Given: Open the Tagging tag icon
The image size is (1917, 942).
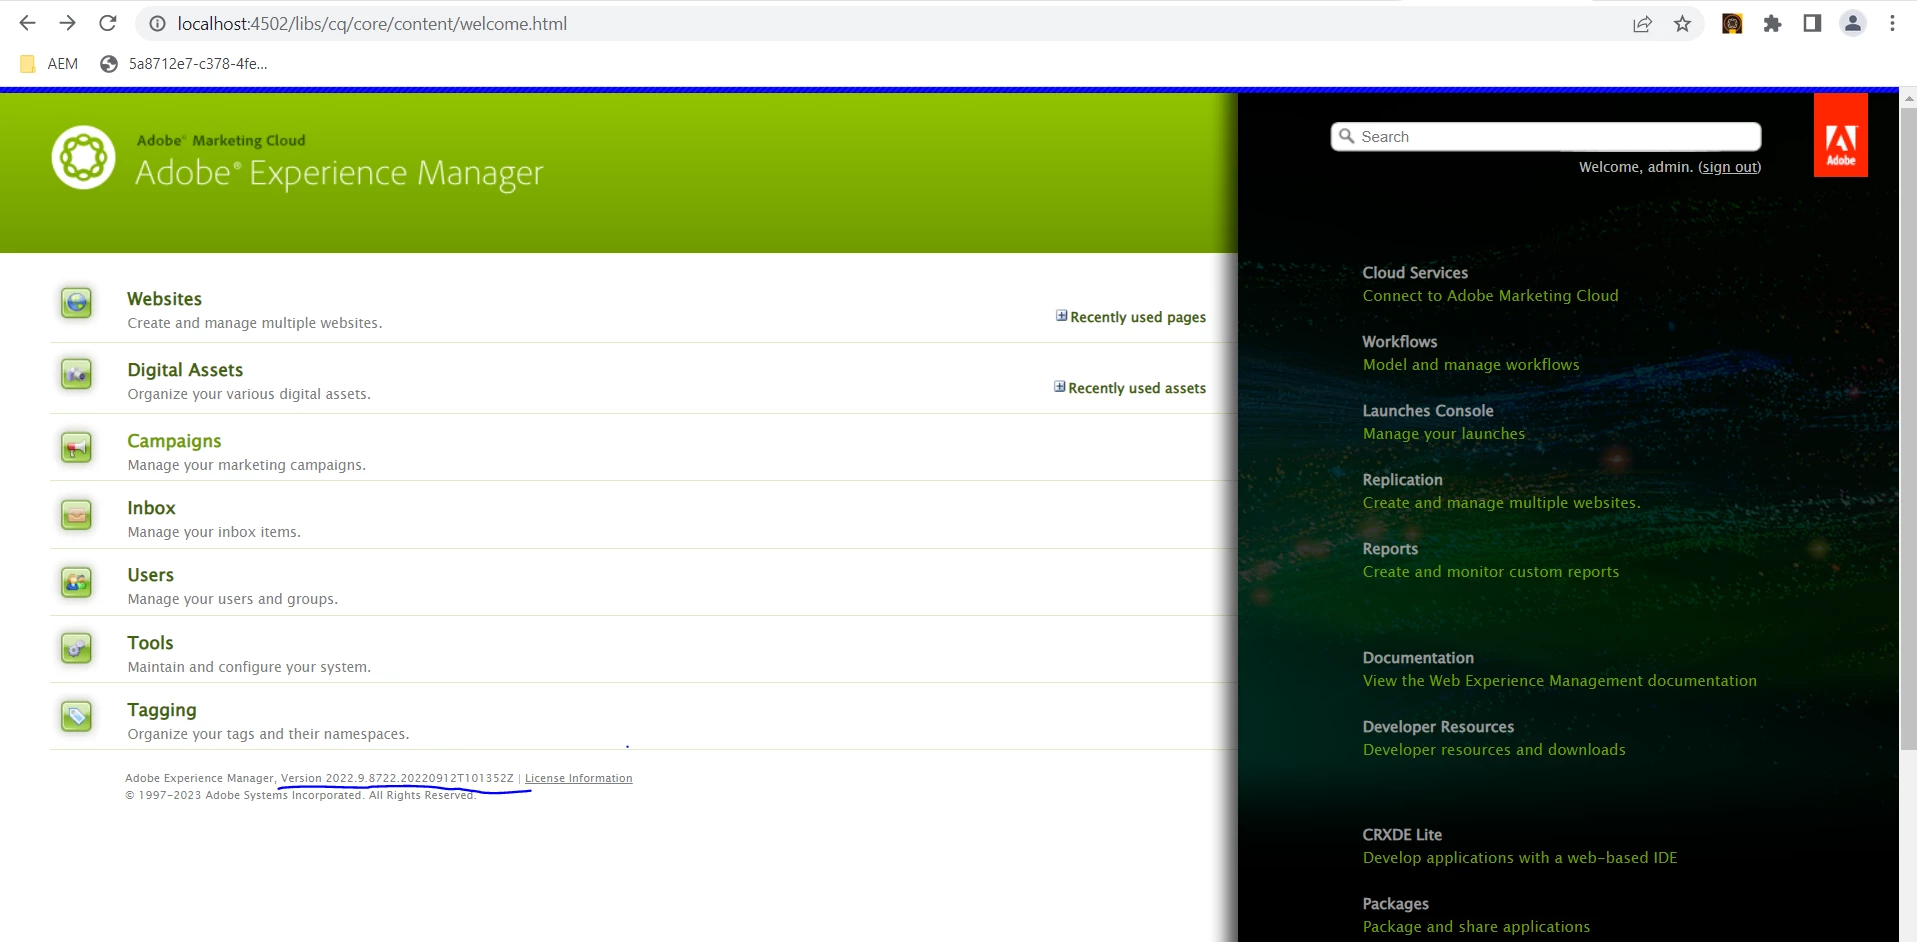Looking at the screenshot, I should tap(77, 715).
